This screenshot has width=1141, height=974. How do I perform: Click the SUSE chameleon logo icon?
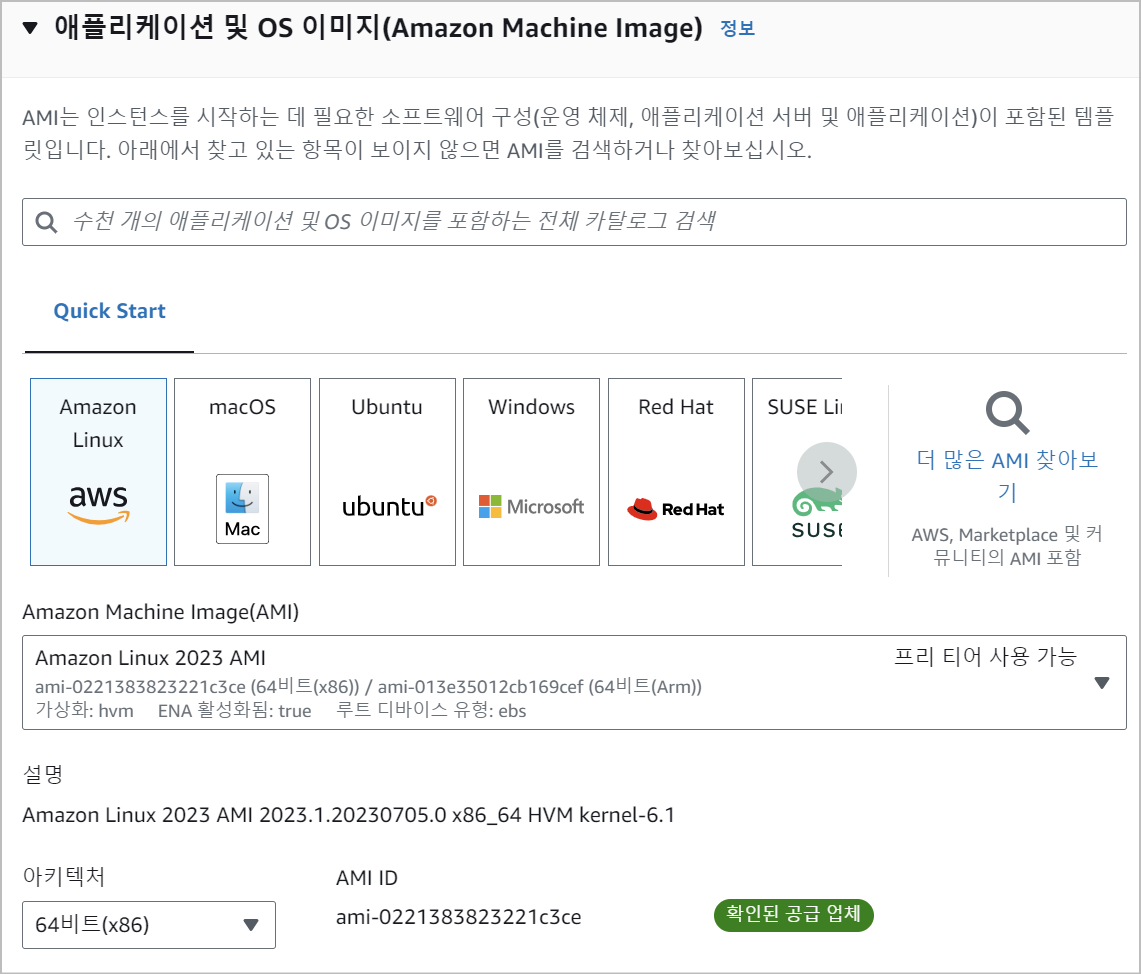(816, 514)
